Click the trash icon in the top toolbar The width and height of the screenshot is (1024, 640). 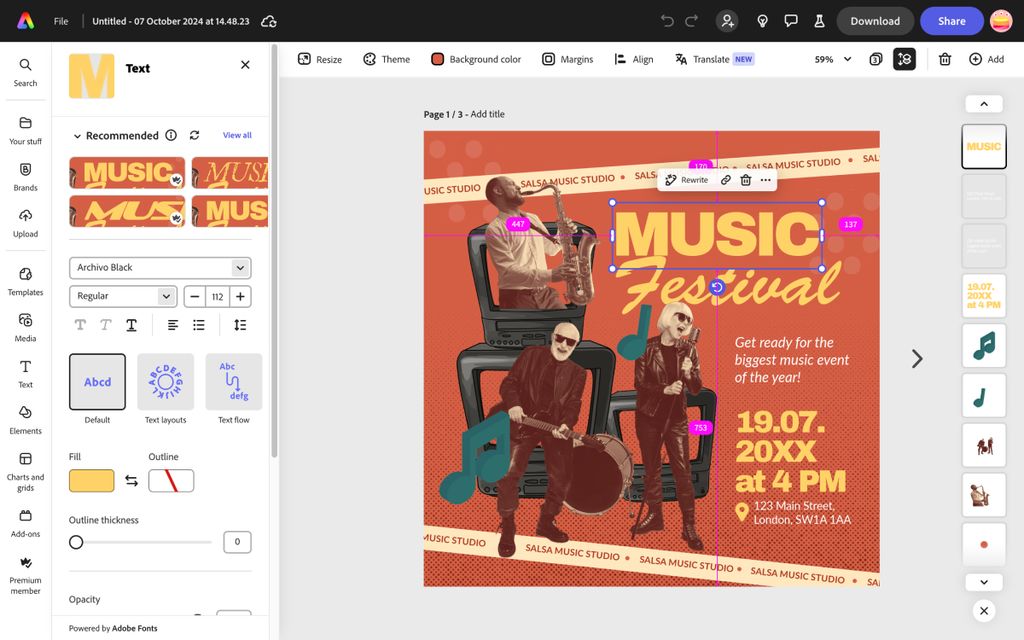(944, 59)
